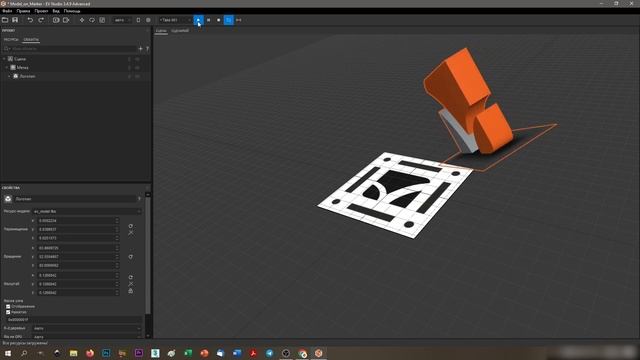Save the project with the floppy icon
Screen dimensions: 640x360
(x=15, y=20)
